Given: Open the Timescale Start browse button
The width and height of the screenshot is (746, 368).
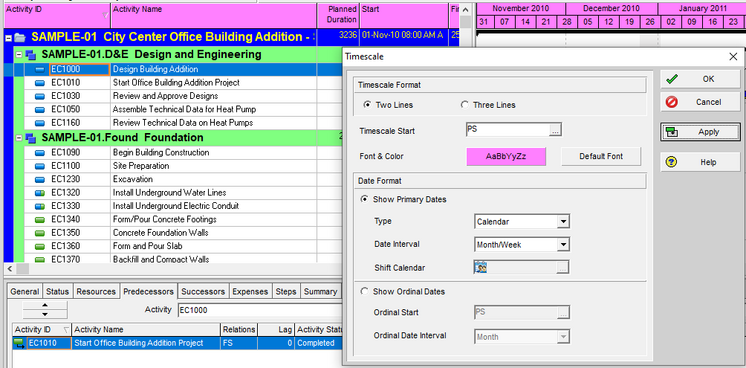Looking at the screenshot, I should click(555, 130).
